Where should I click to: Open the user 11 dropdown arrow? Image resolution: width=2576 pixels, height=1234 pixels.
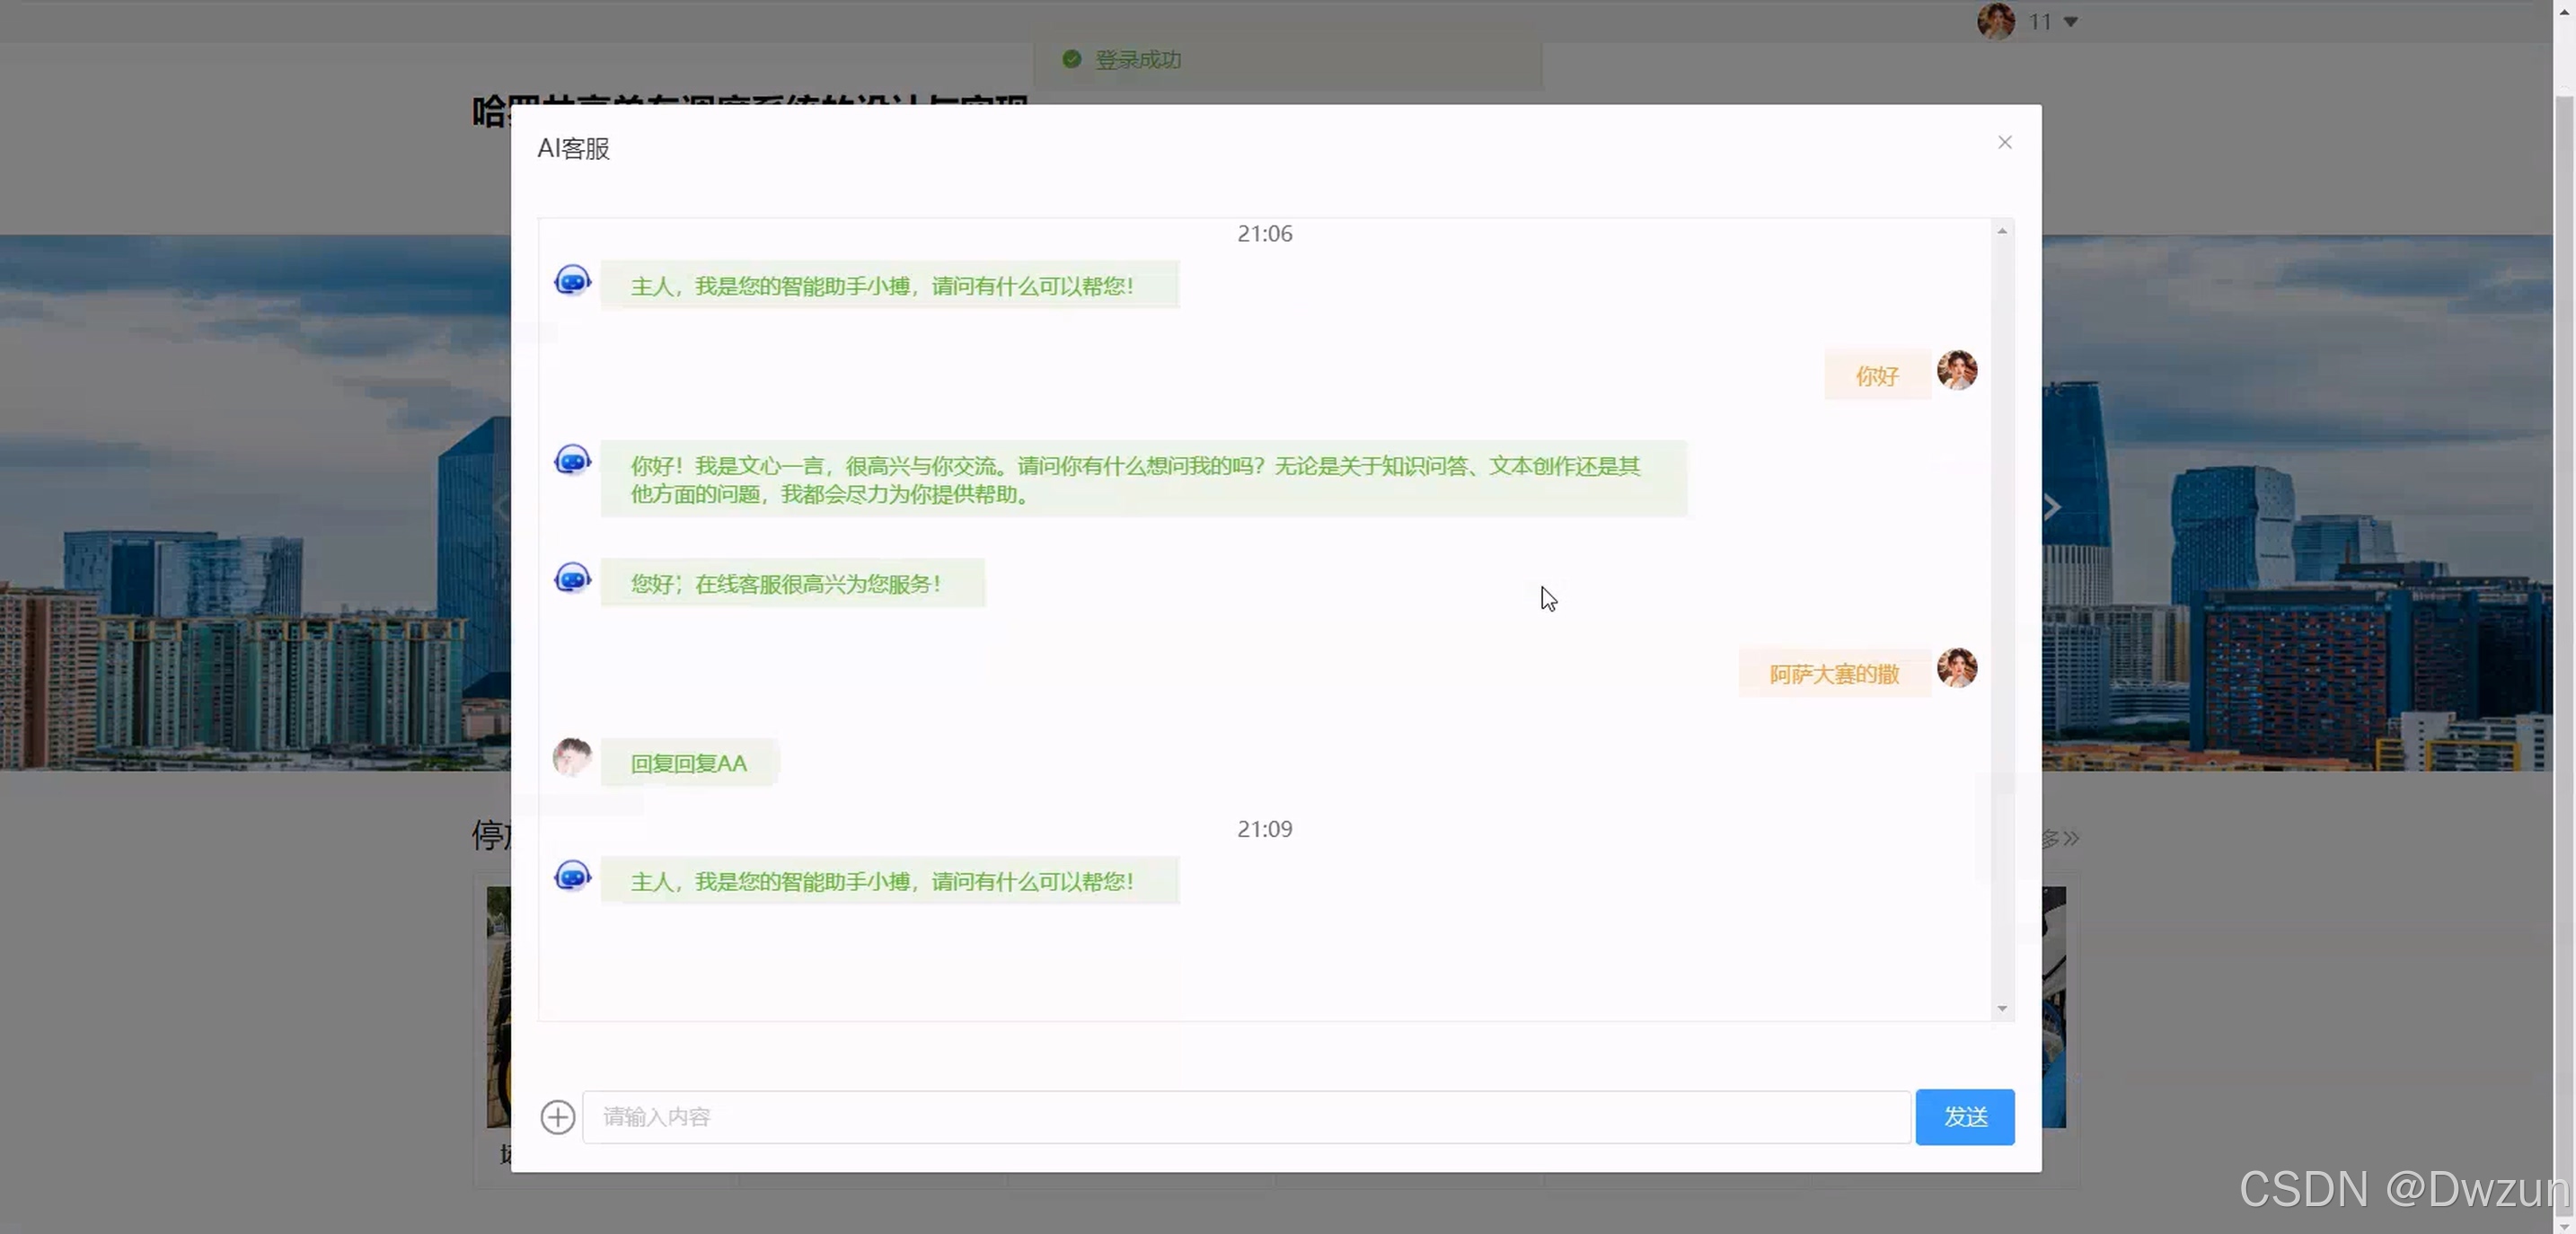[x=2071, y=22]
